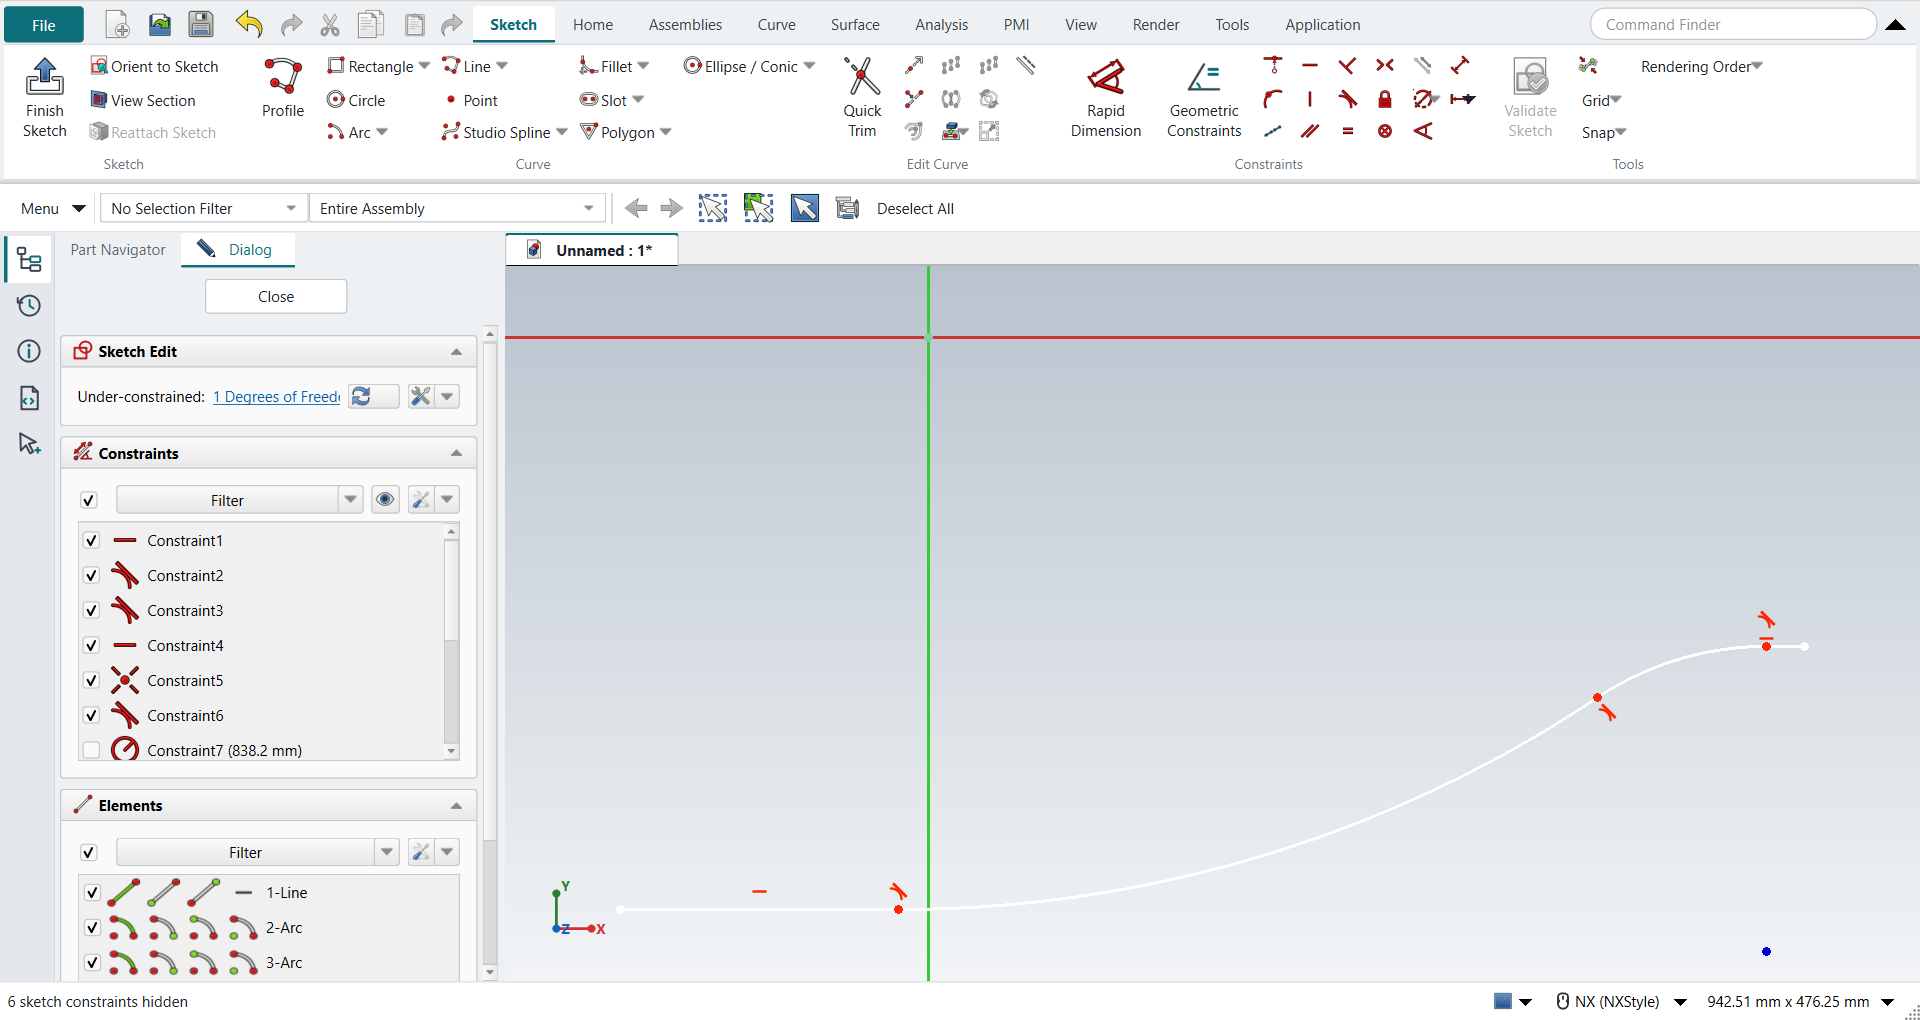Uncheck the 3-Arc element checkbox
The width and height of the screenshot is (1920, 1020).
92,962
